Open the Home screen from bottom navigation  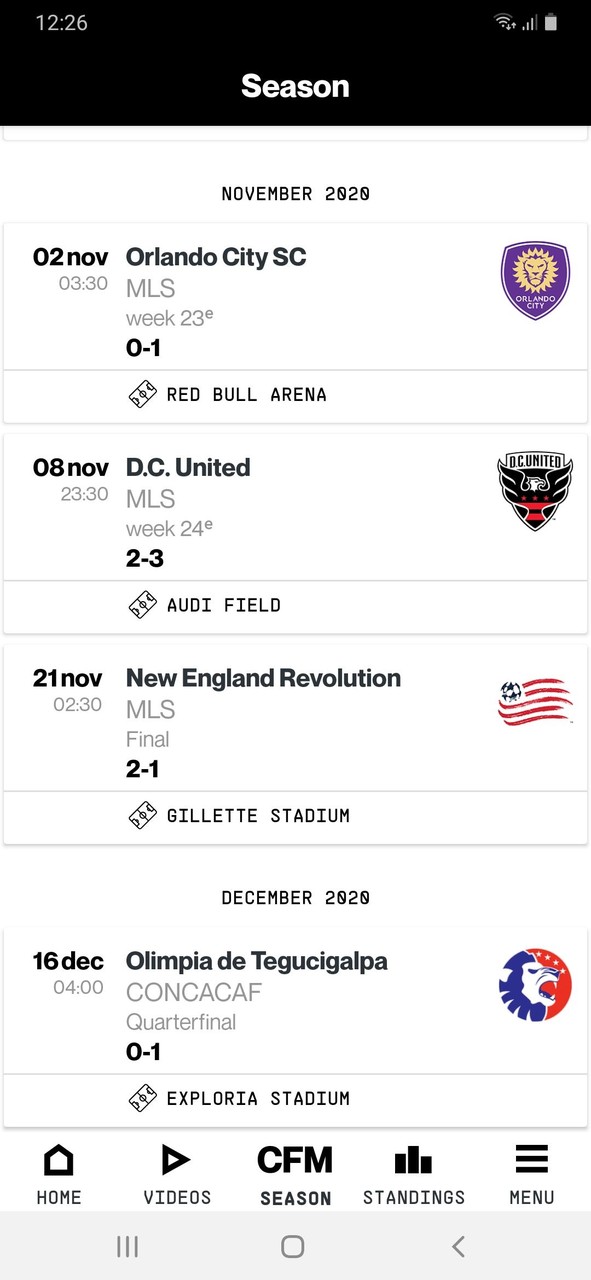click(x=58, y=1170)
